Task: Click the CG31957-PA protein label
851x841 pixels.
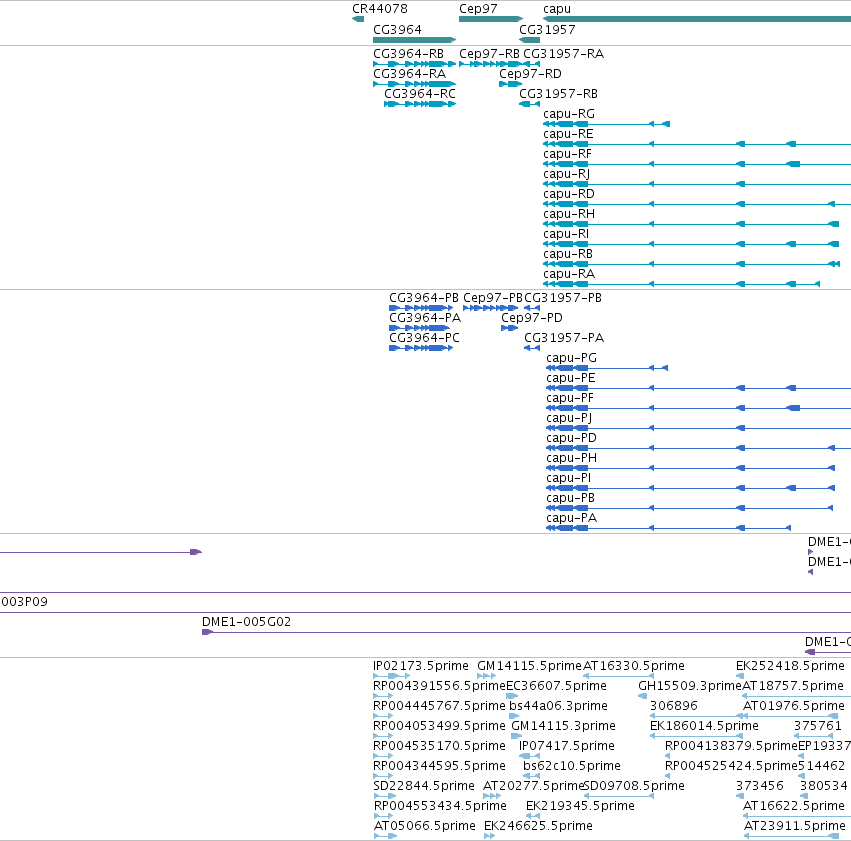Action: coord(564,338)
